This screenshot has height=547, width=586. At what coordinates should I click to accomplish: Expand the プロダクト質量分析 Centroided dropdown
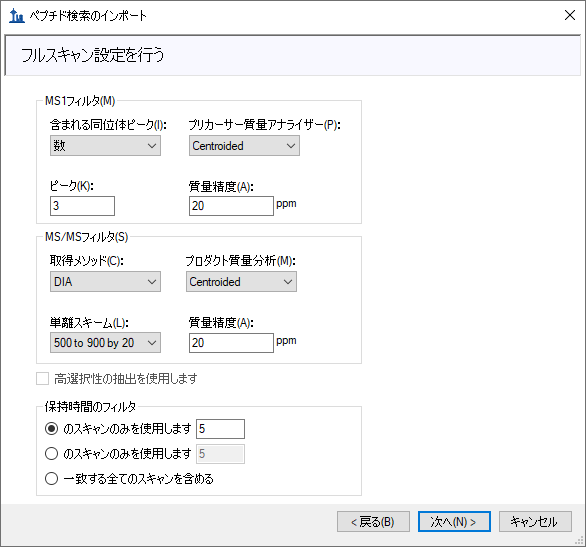point(241,282)
